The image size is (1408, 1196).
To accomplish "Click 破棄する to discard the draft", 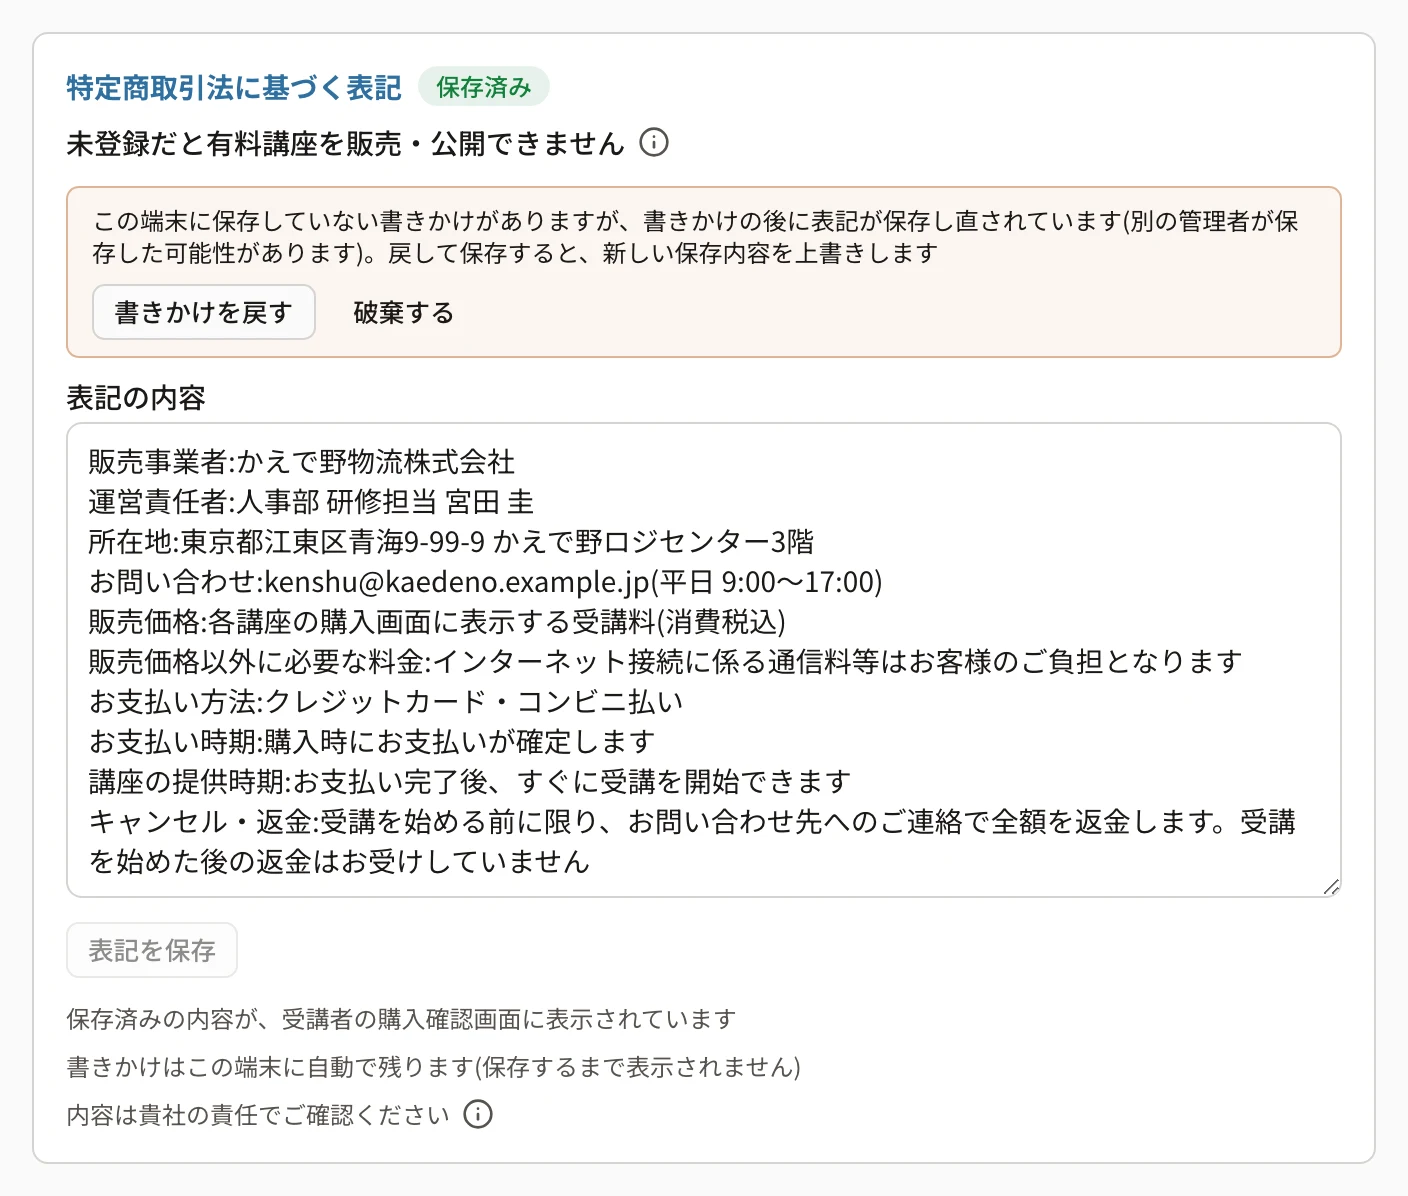I will tap(404, 312).
